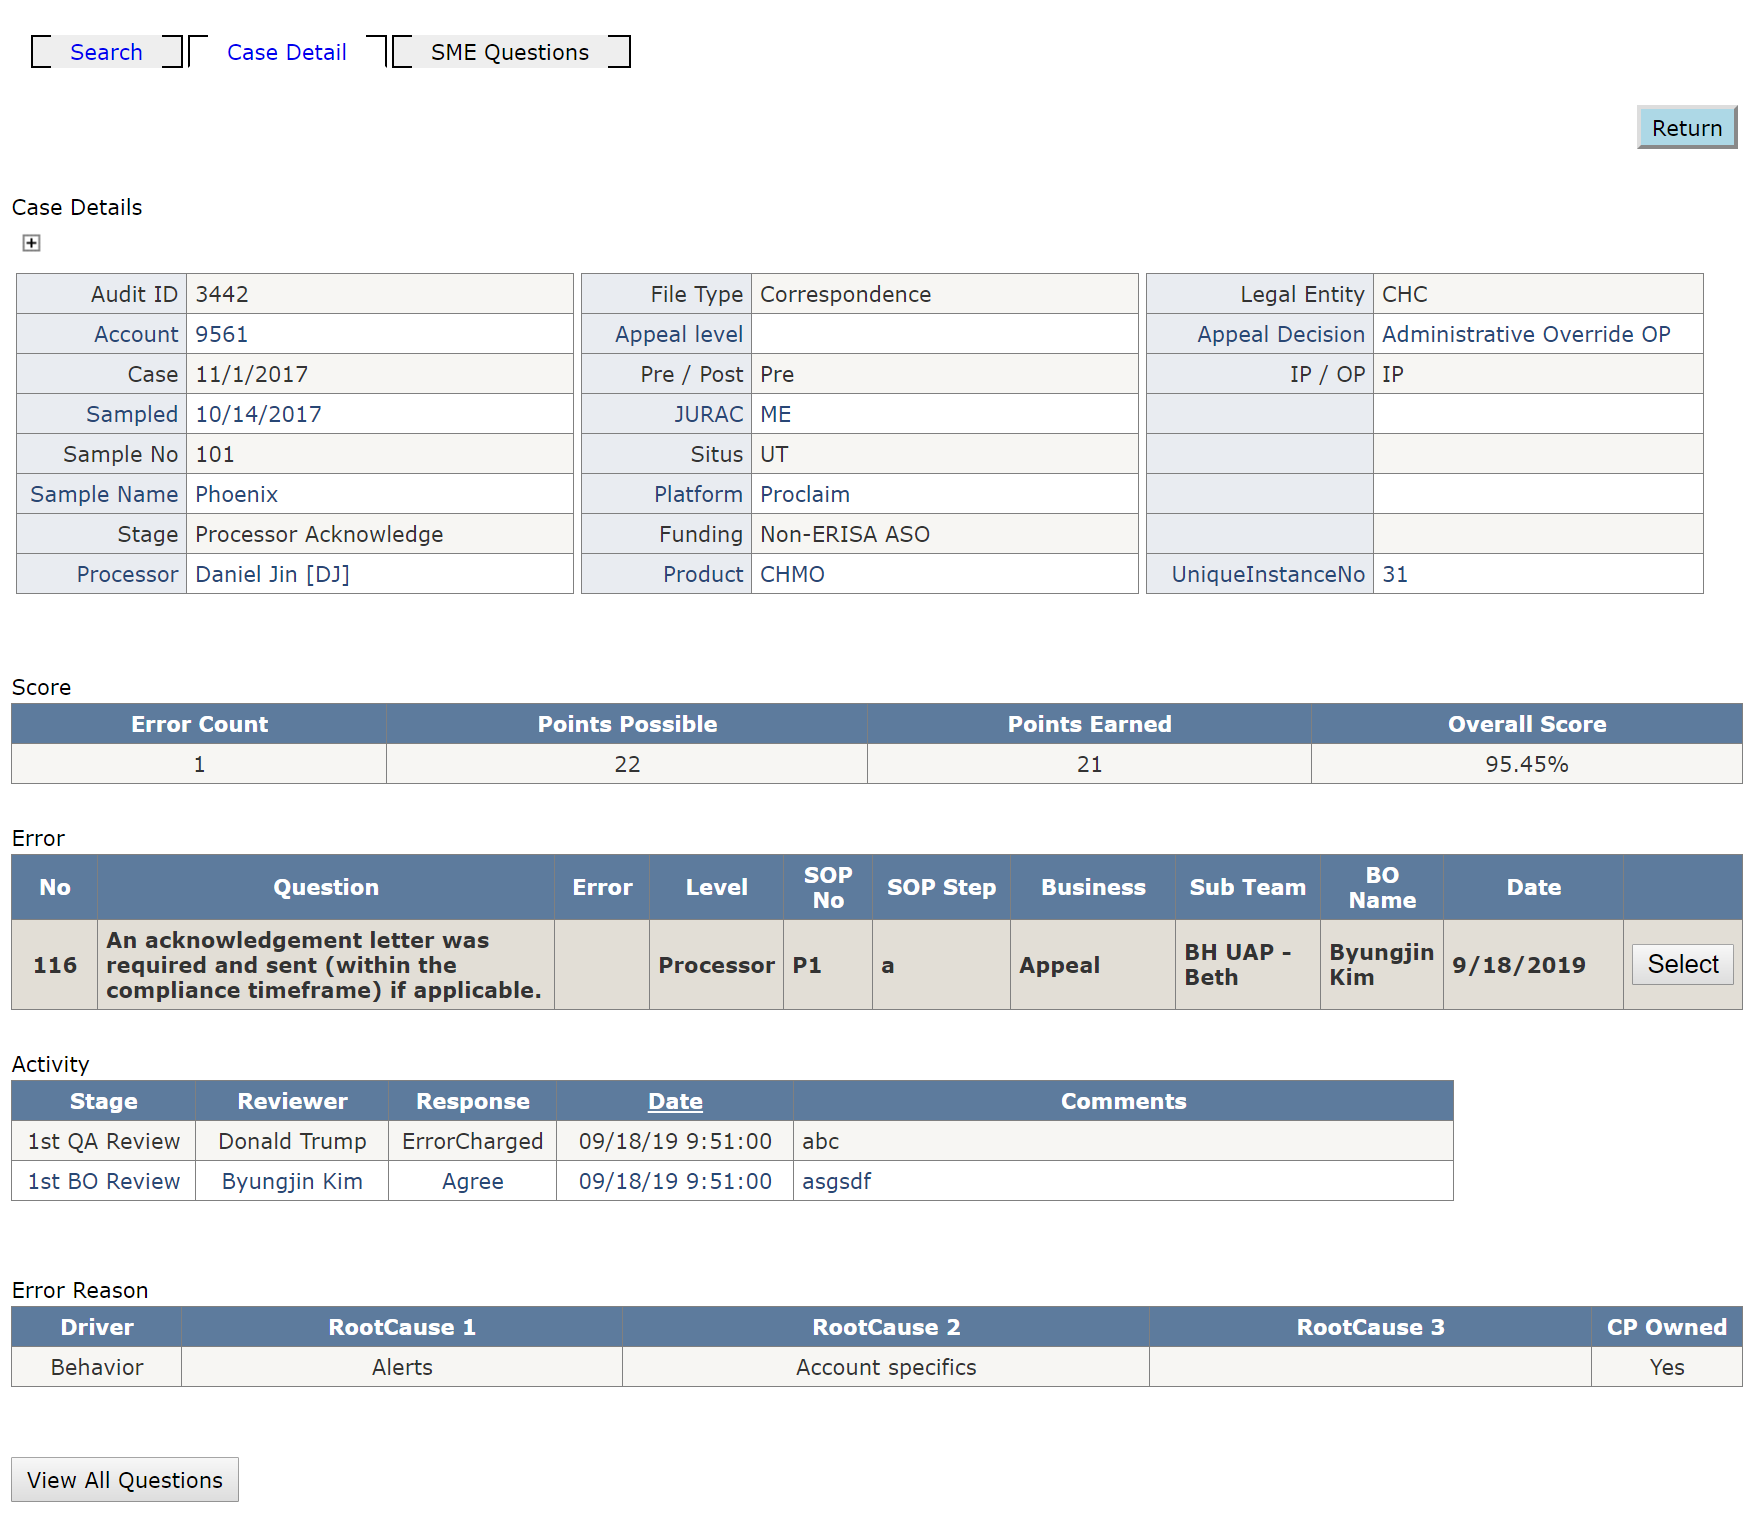The height and width of the screenshot is (1515, 1758).
Task: Click the IP / OP label
Action: [x=1327, y=374]
